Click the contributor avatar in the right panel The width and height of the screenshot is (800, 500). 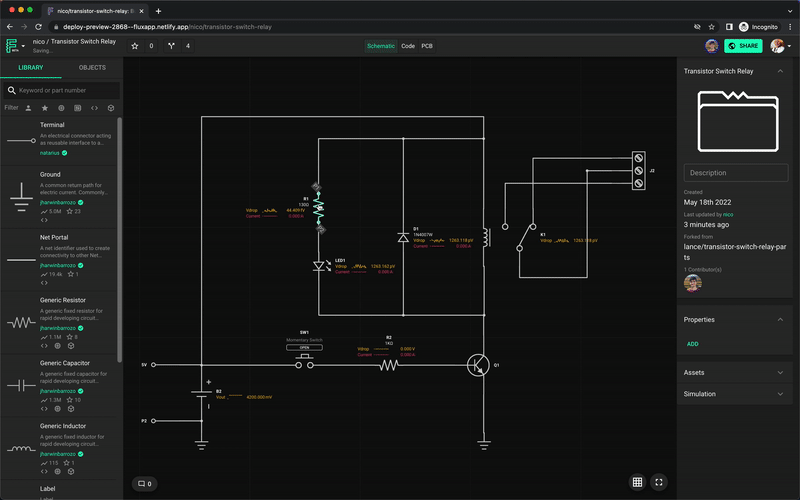coord(692,283)
